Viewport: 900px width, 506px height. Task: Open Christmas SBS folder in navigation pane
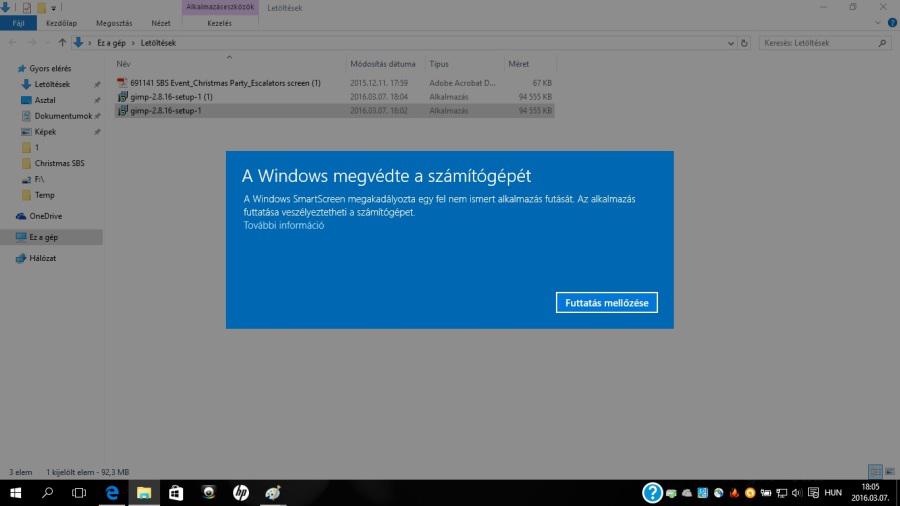coord(59,164)
